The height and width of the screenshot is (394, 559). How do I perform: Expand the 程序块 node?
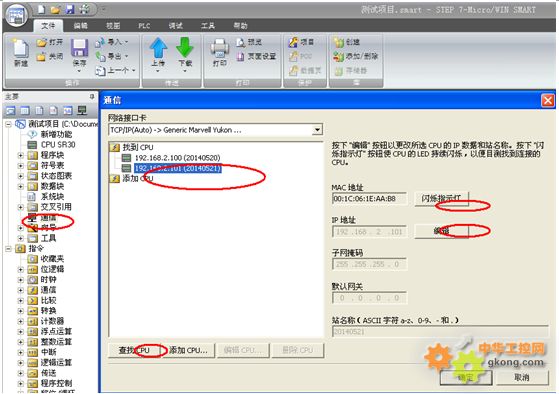21,155
